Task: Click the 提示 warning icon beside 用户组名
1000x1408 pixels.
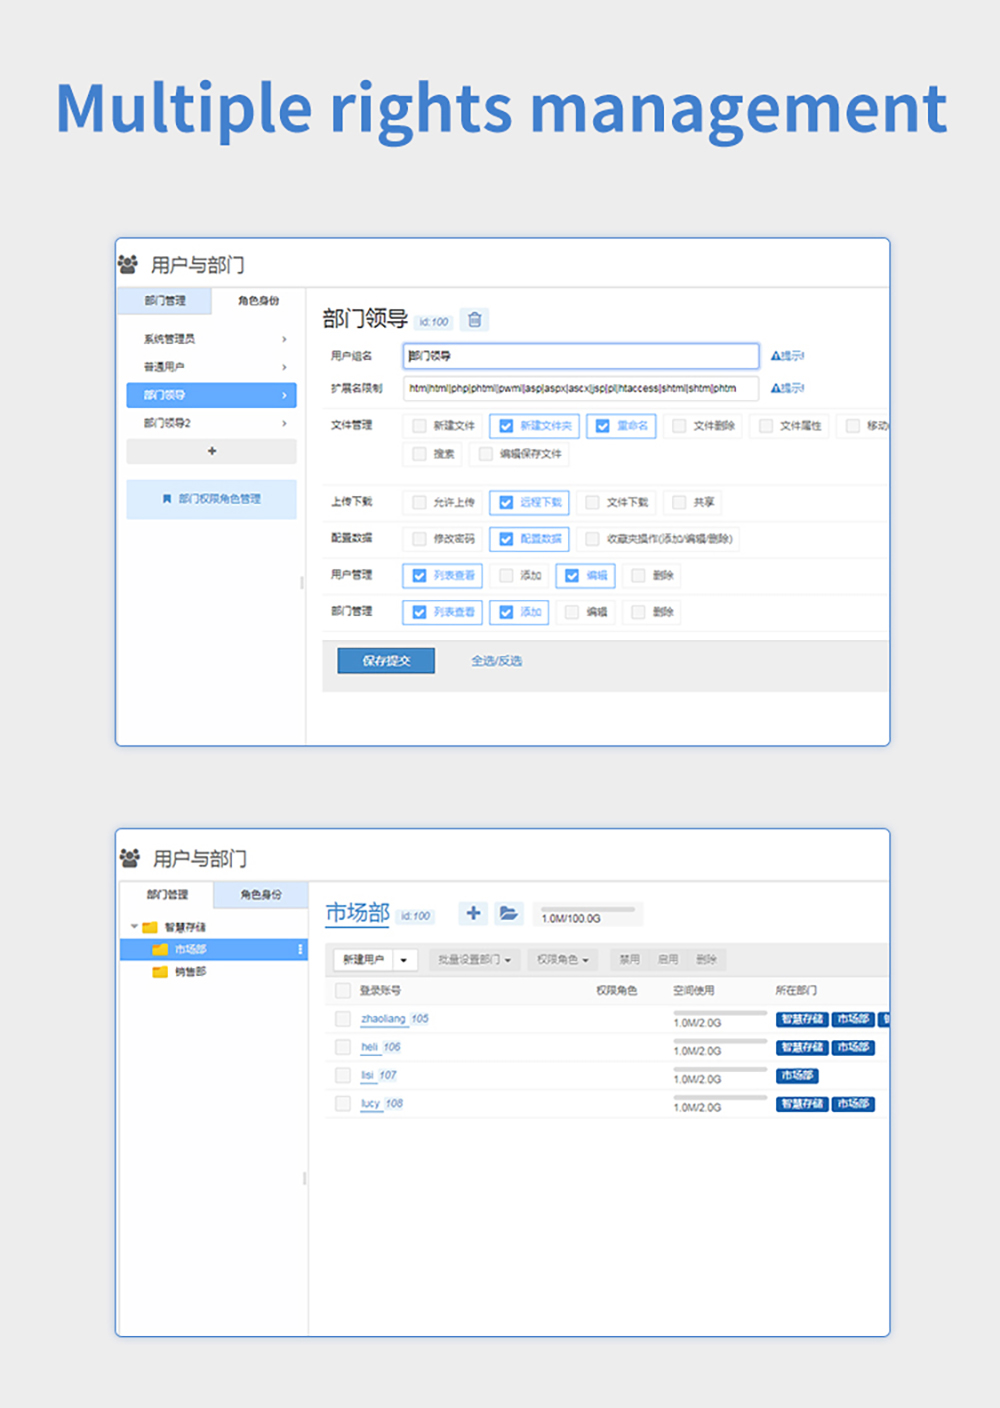Action: coord(776,356)
